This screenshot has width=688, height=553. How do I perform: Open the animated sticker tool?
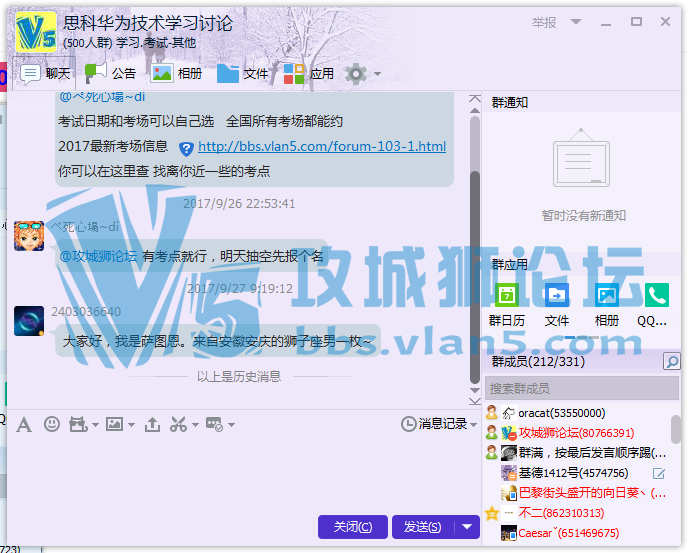(79, 424)
